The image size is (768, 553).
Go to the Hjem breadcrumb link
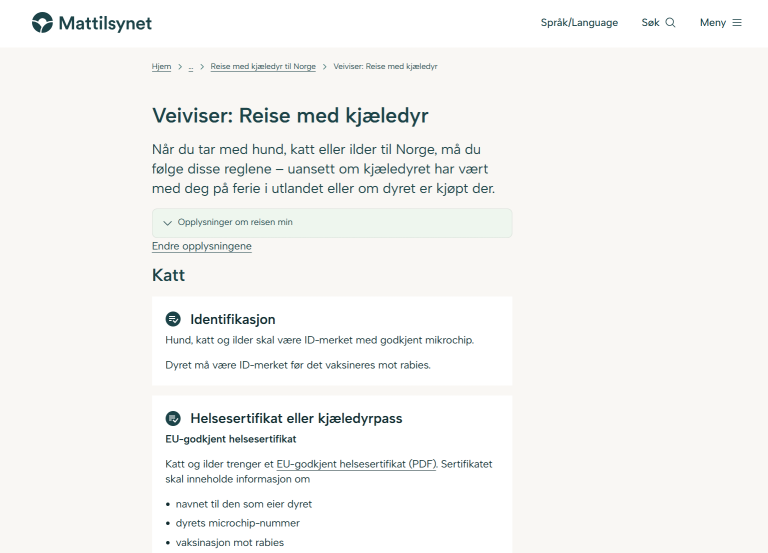(x=161, y=67)
